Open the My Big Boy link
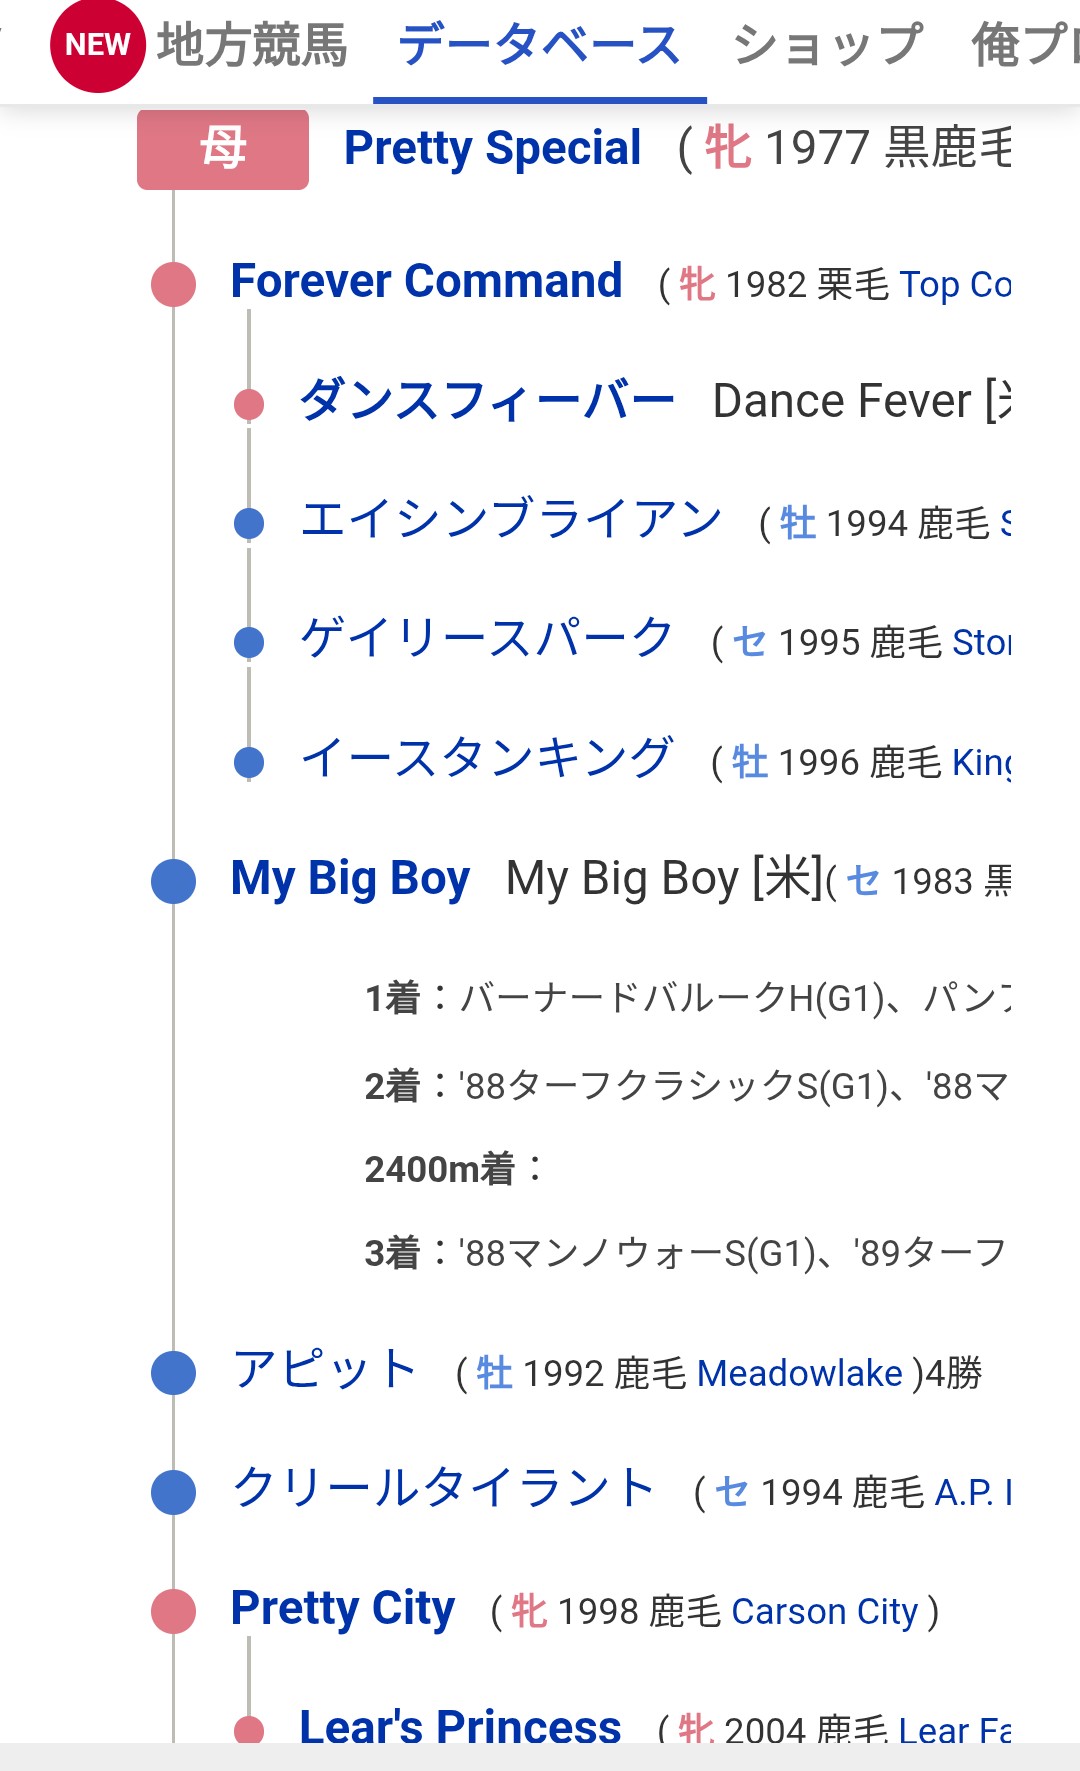Screen dimensions: 1080x1771 pos(350,879)
